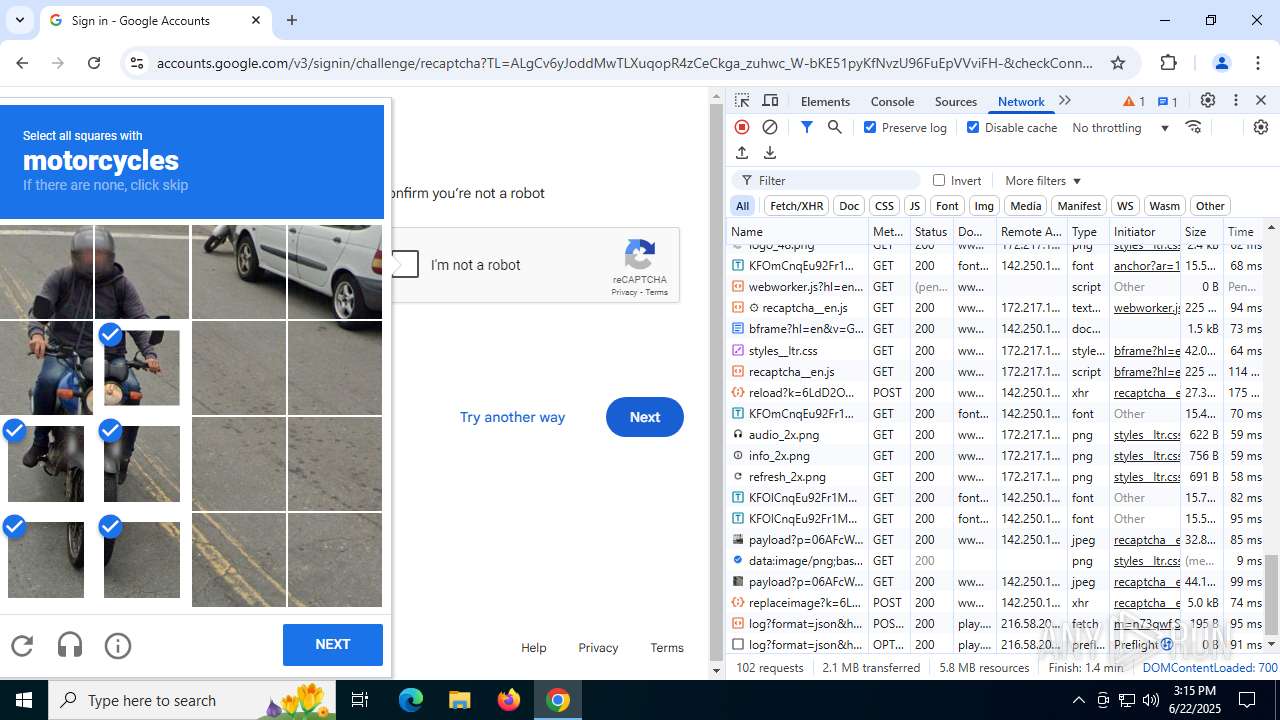Open Chrome three-dot menu
This screenshot has height=720, width=1280.
point(1259,63)
